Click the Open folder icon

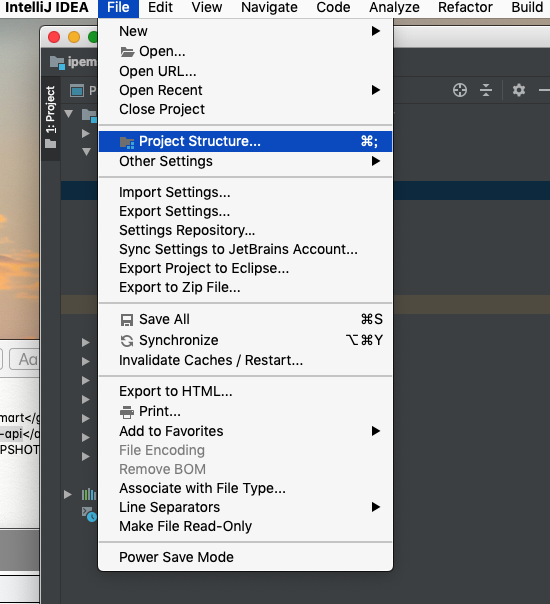click(127, 52)
